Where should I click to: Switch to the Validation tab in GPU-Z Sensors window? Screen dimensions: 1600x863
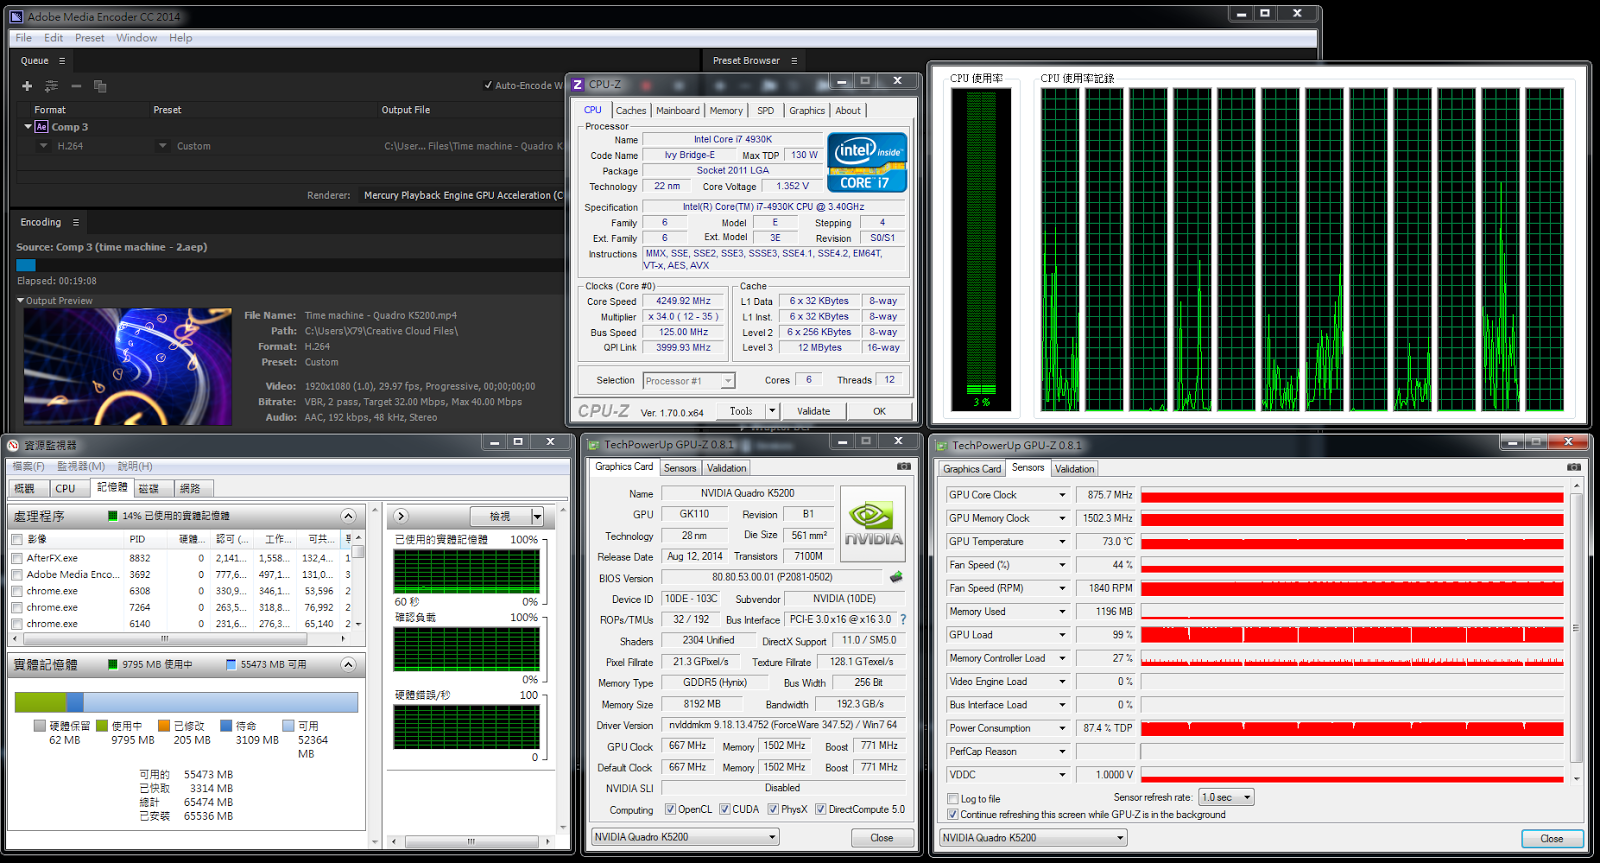coord(1074,469)
